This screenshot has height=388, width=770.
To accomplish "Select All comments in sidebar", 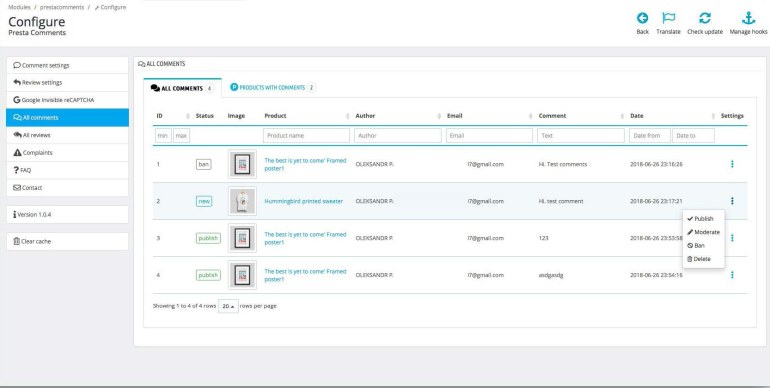I will [x=67, y=117].
